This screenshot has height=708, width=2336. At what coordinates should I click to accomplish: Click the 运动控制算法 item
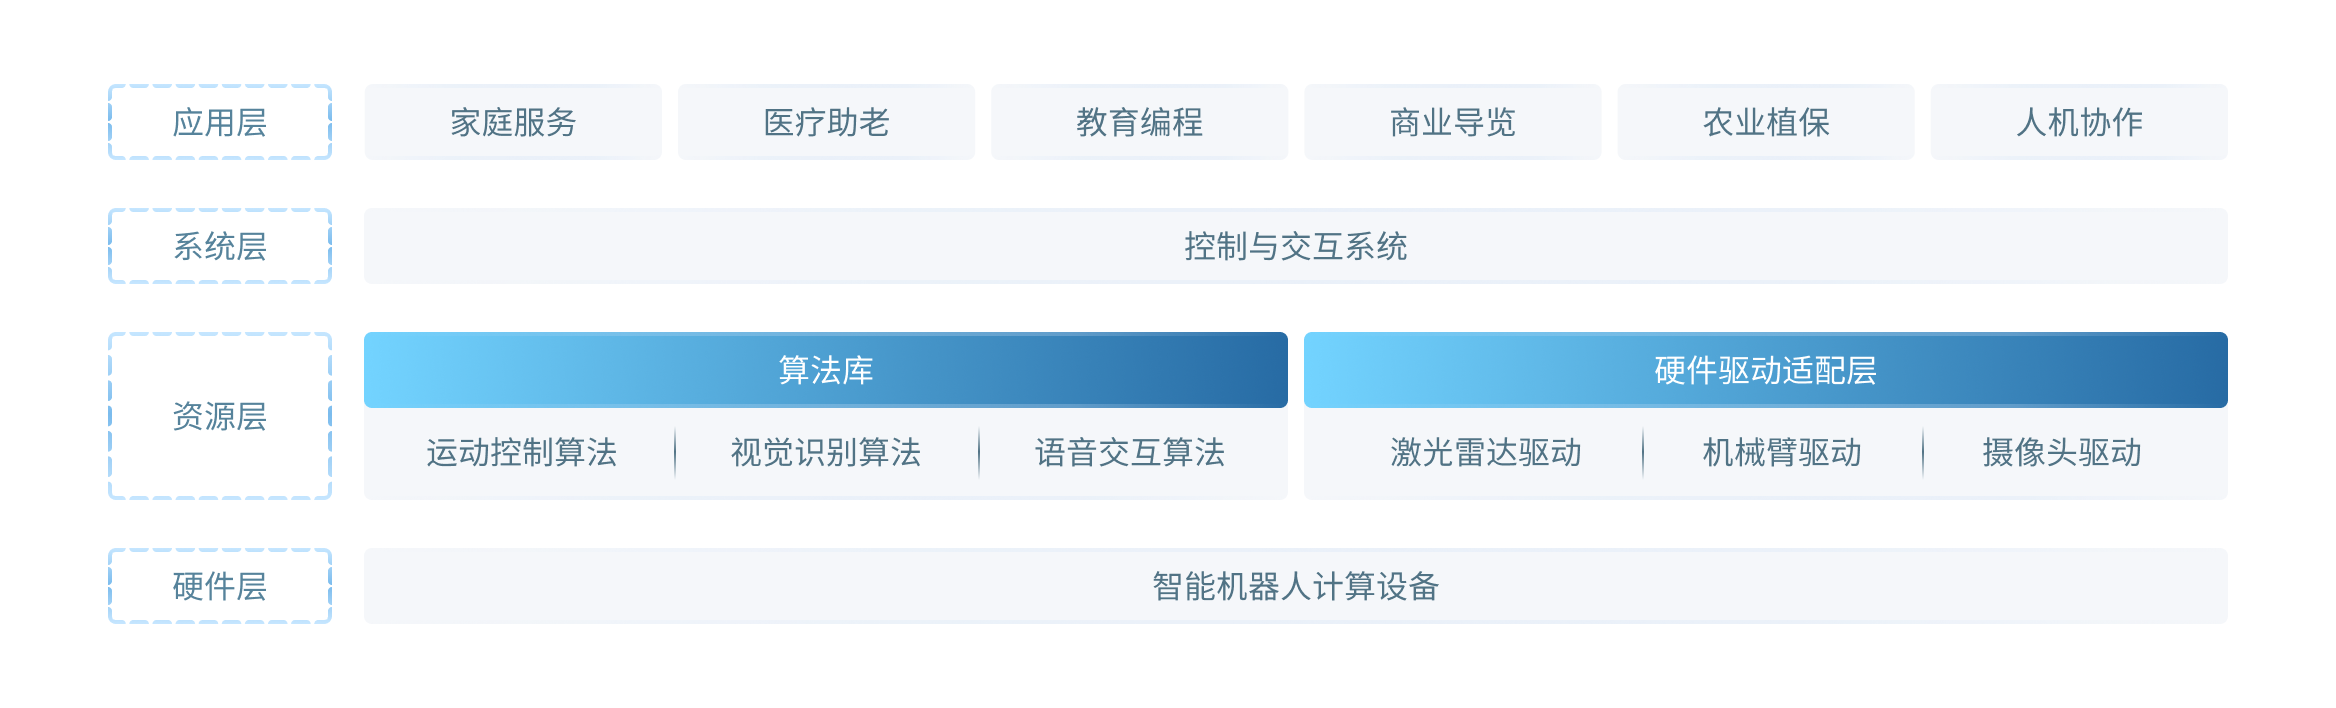521,453
